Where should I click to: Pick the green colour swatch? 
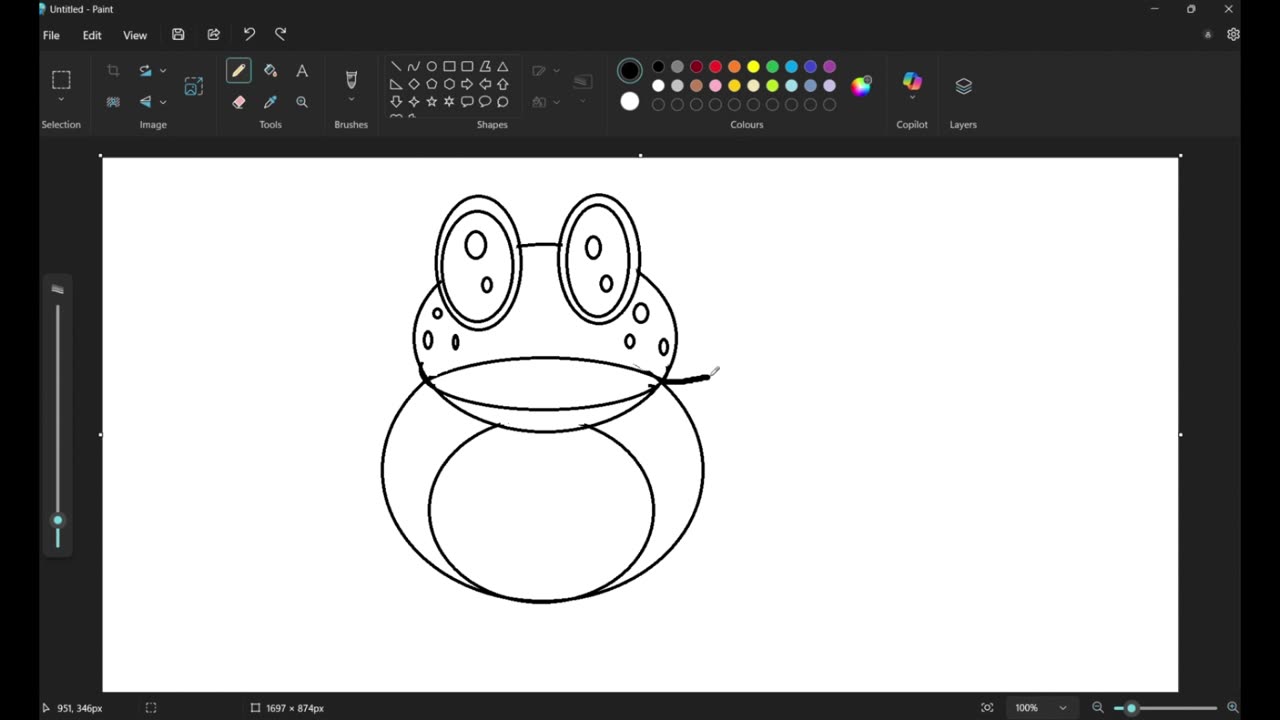coord(772,67)
